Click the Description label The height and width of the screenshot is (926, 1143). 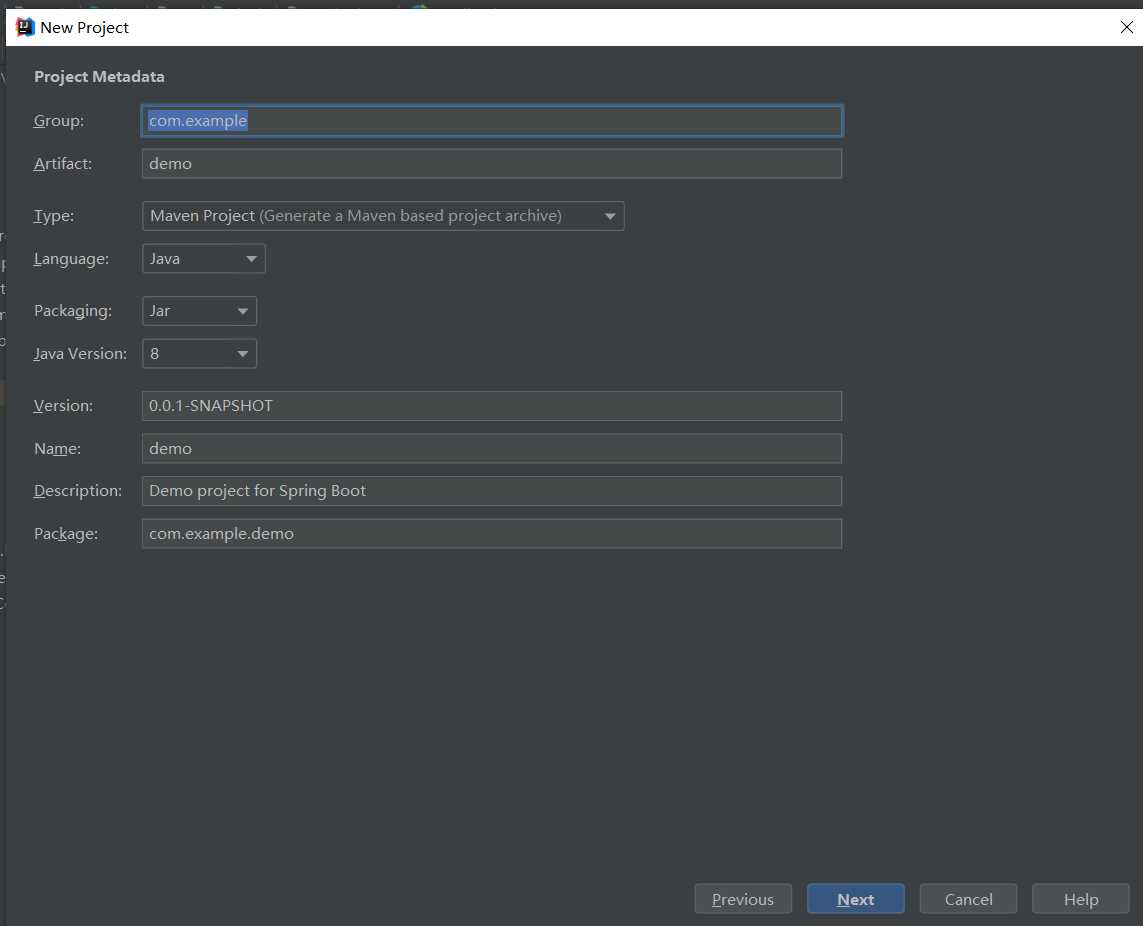click(x=78, y=491)
